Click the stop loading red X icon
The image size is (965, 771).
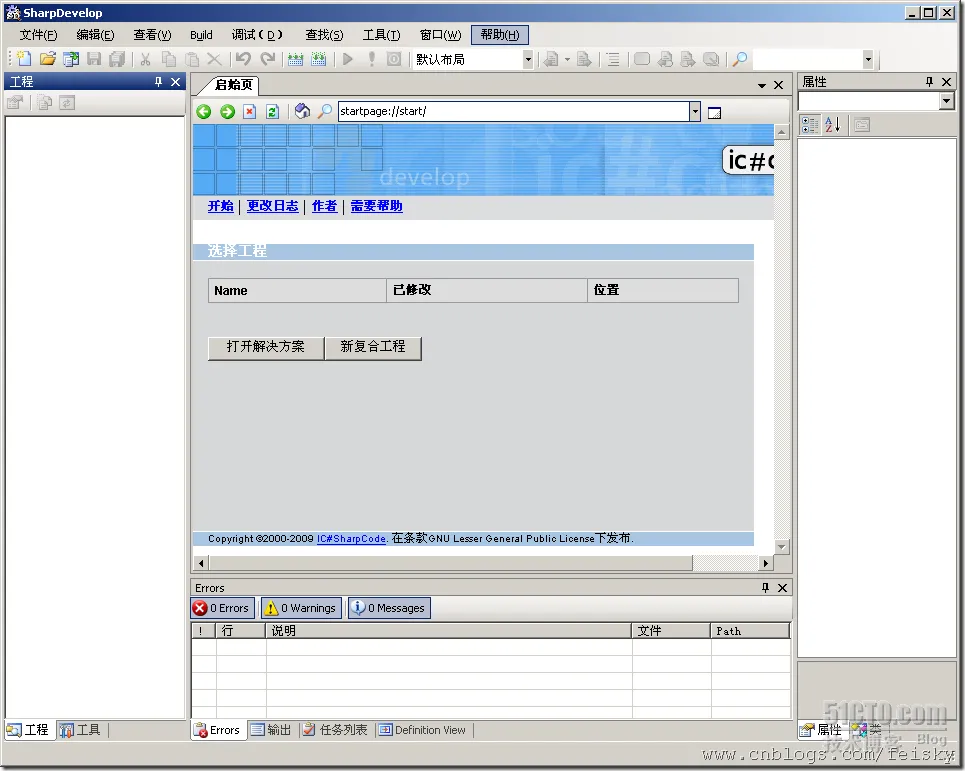[250, 111]
